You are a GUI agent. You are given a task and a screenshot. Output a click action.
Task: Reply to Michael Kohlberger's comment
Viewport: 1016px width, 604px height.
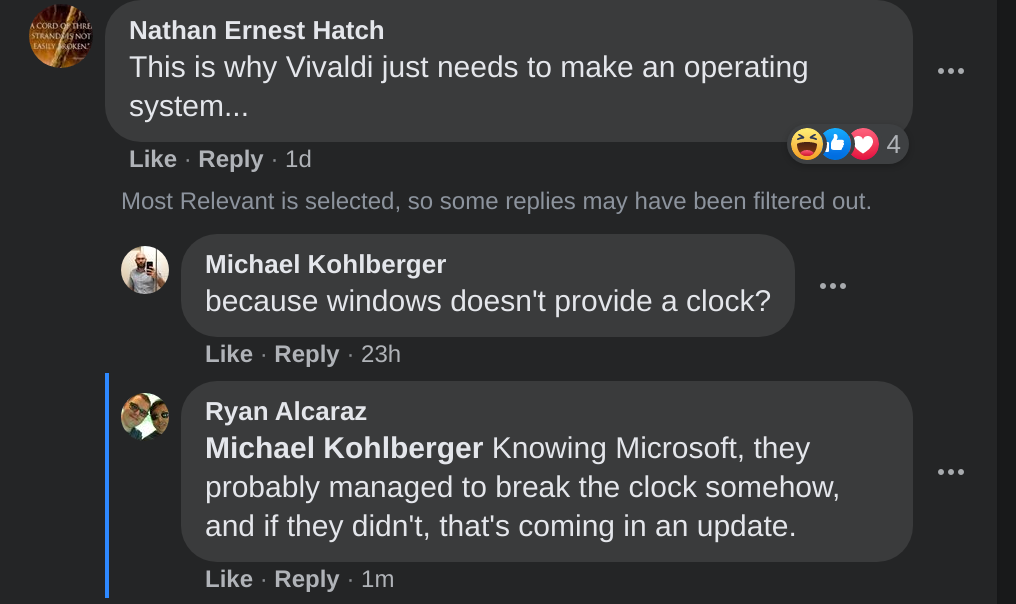307,354
